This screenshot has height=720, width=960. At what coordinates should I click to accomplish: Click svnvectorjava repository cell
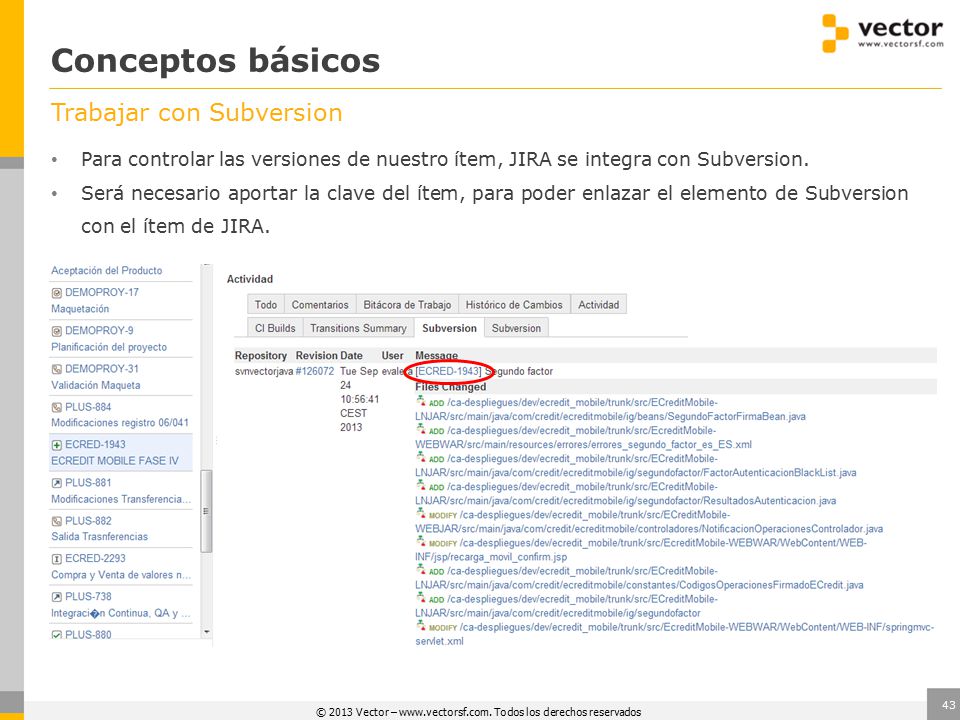(264, 371)
